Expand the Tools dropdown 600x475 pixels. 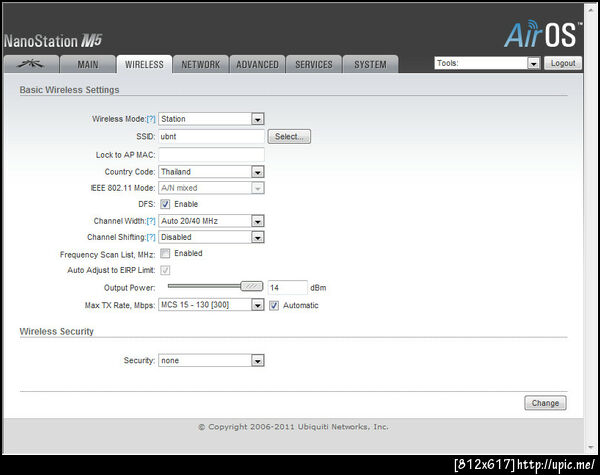(x=487, y=63)
